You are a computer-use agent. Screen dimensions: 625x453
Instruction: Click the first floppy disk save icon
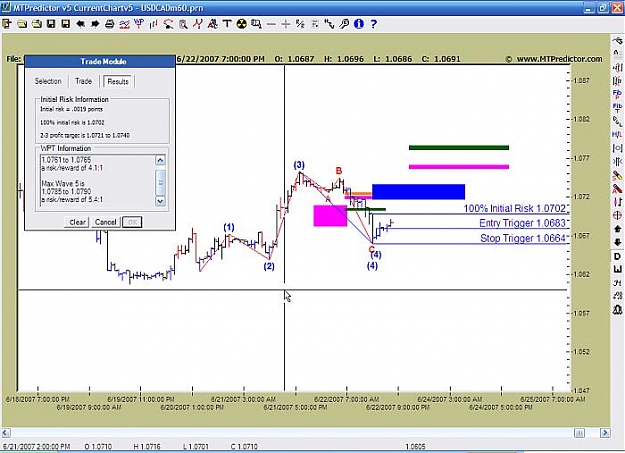coord(51,24)
